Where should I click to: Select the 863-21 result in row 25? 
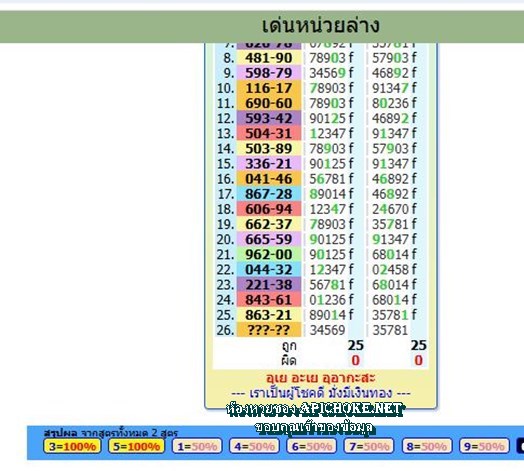tap(269, 315)
